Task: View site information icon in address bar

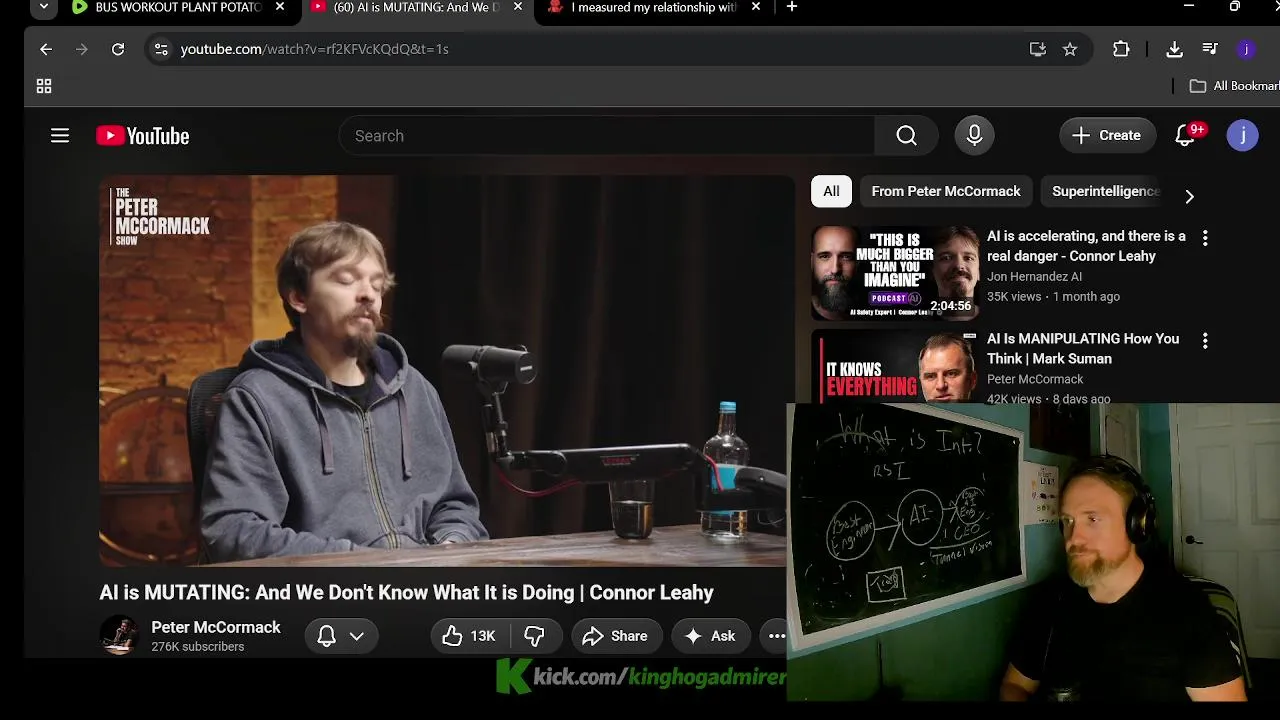Action: coord(162,49)
